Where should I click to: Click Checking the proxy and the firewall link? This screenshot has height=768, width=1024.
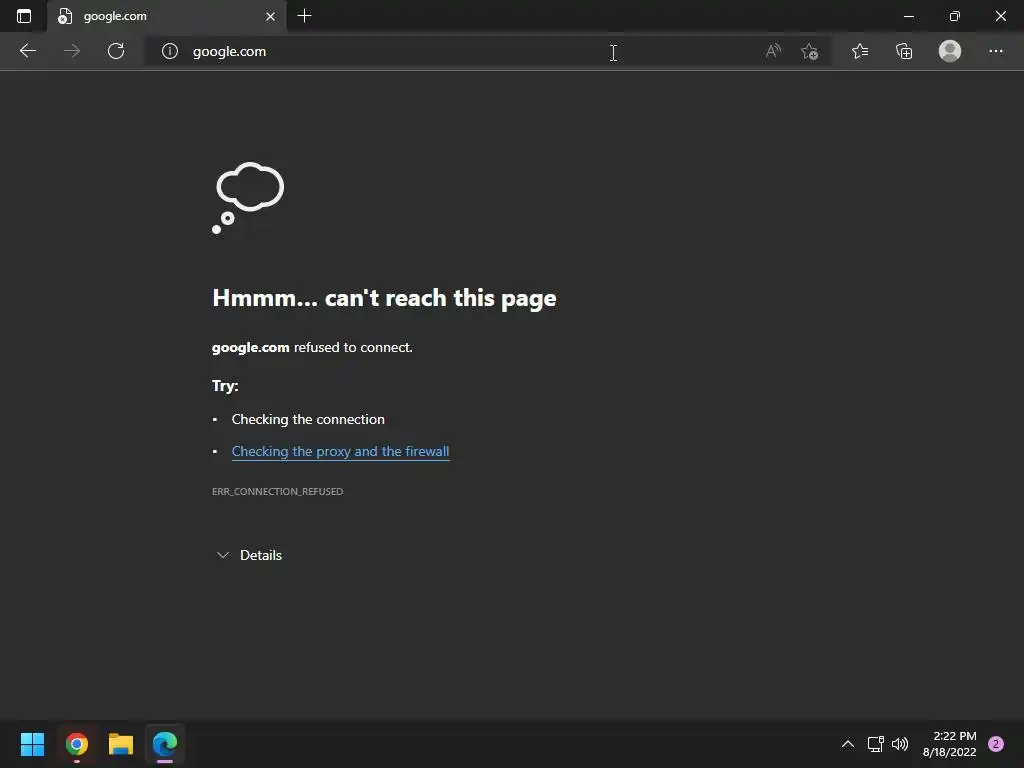click(x=340, y=451)
